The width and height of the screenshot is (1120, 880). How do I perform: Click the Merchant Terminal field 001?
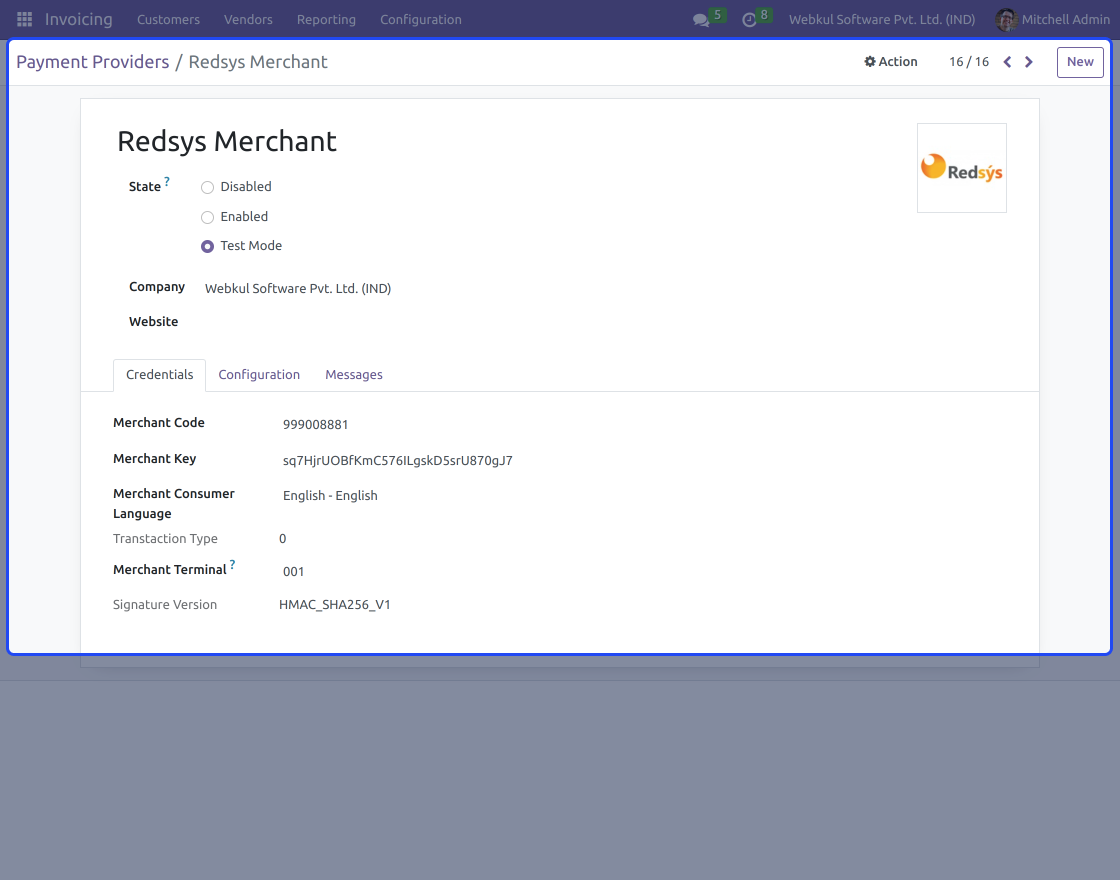[294, 571]
